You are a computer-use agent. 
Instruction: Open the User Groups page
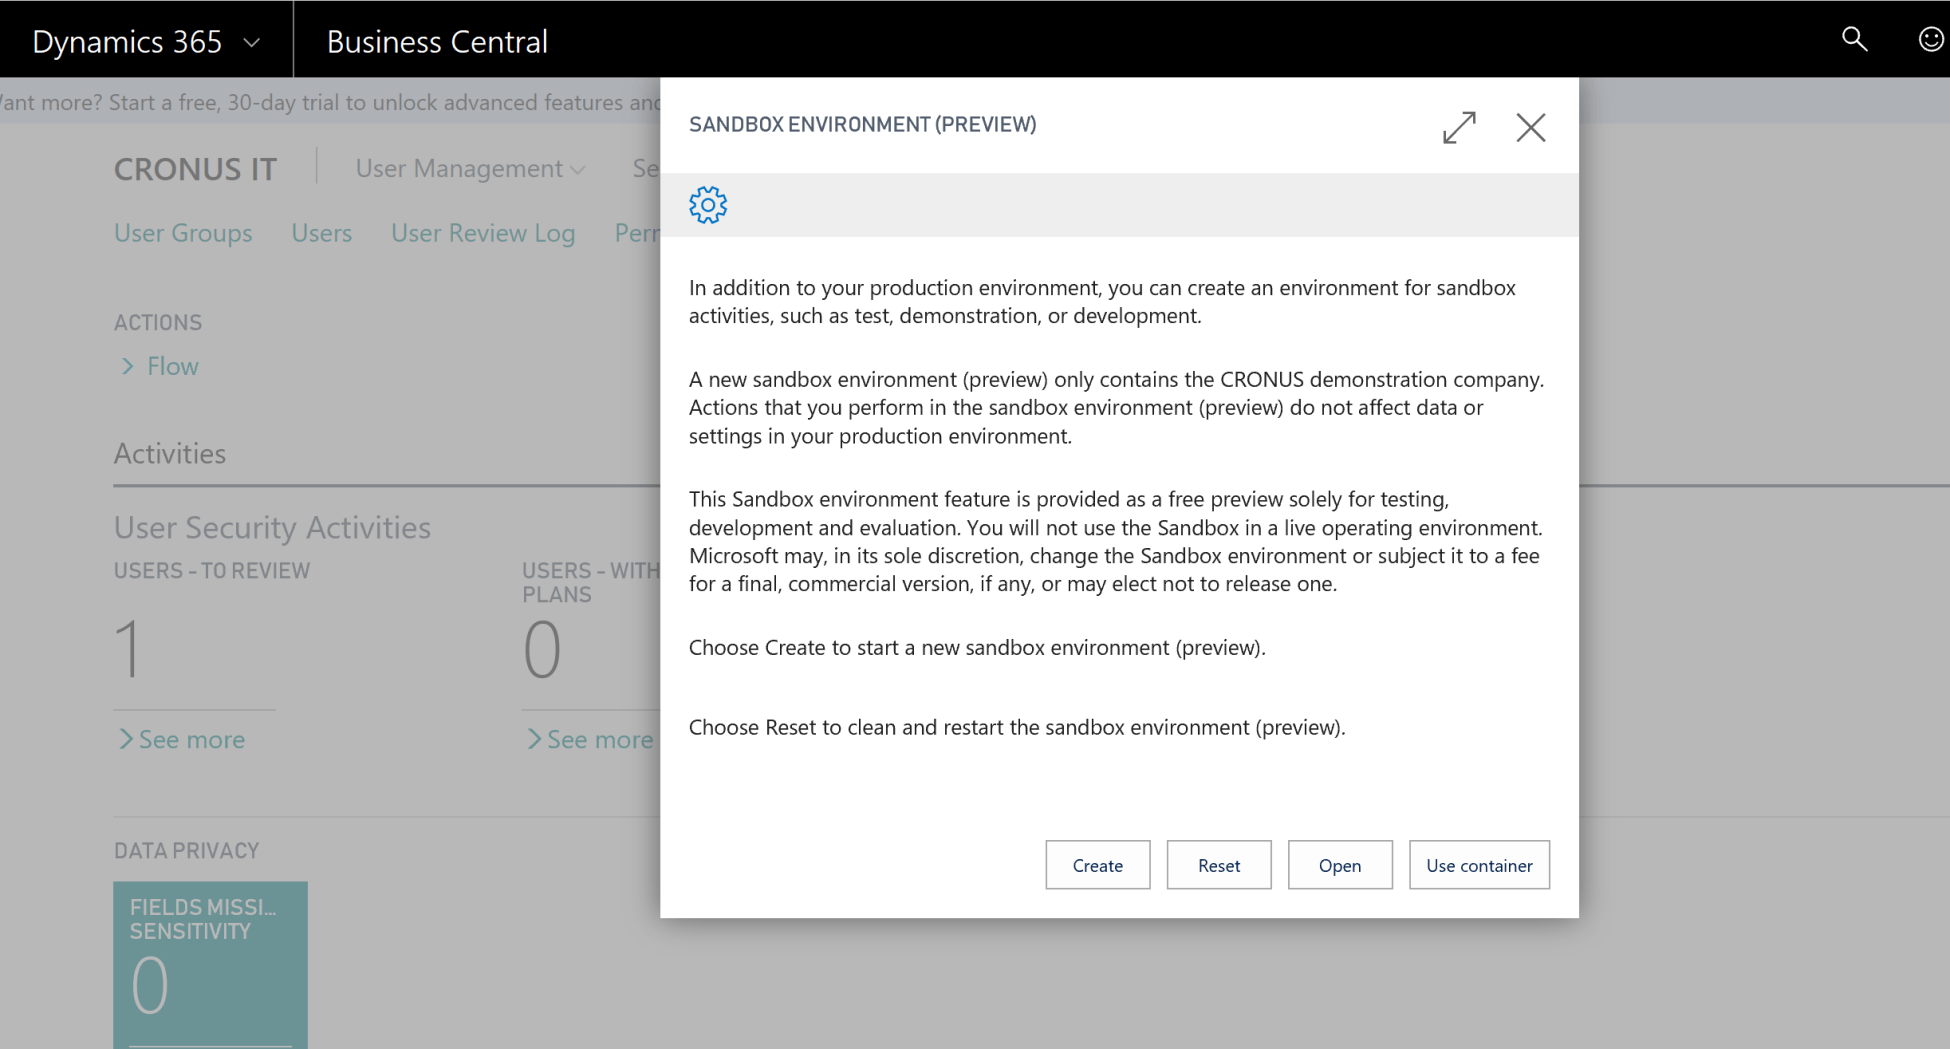click(x=183, y=233)
